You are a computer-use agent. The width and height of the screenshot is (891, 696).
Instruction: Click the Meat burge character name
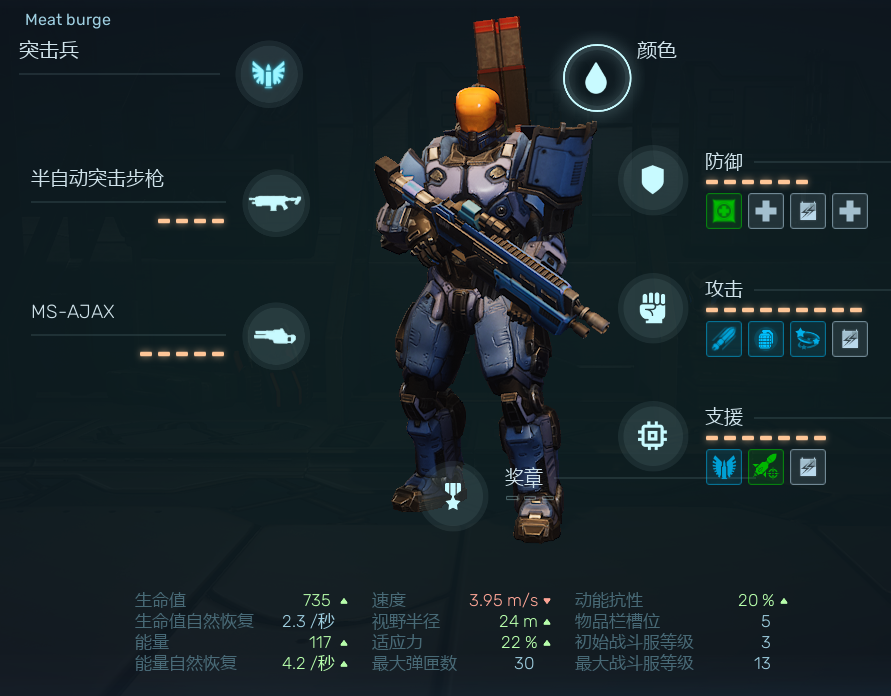(68, 20)
